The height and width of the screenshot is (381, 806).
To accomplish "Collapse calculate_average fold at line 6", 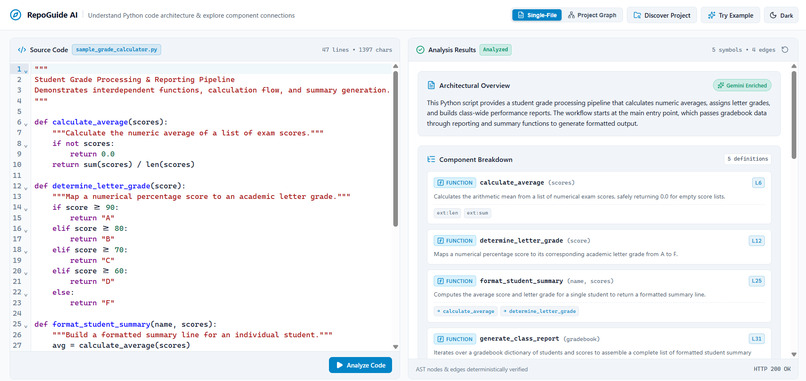I will [26, 123].
